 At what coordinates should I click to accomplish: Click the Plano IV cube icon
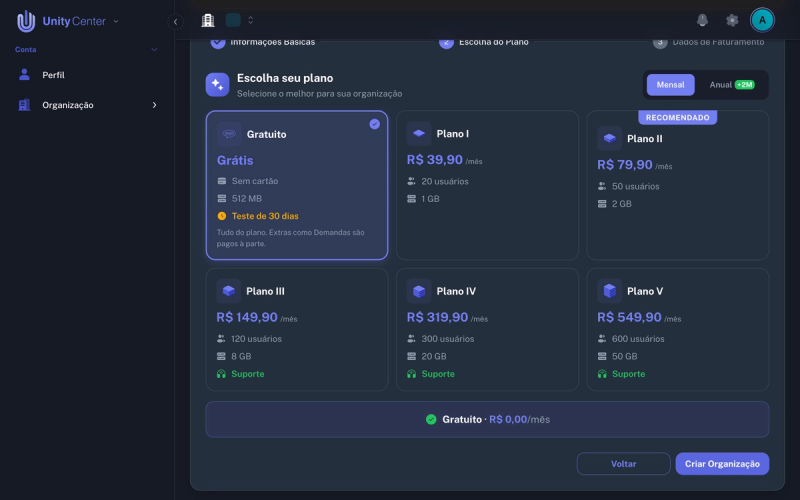coord(419,291)
